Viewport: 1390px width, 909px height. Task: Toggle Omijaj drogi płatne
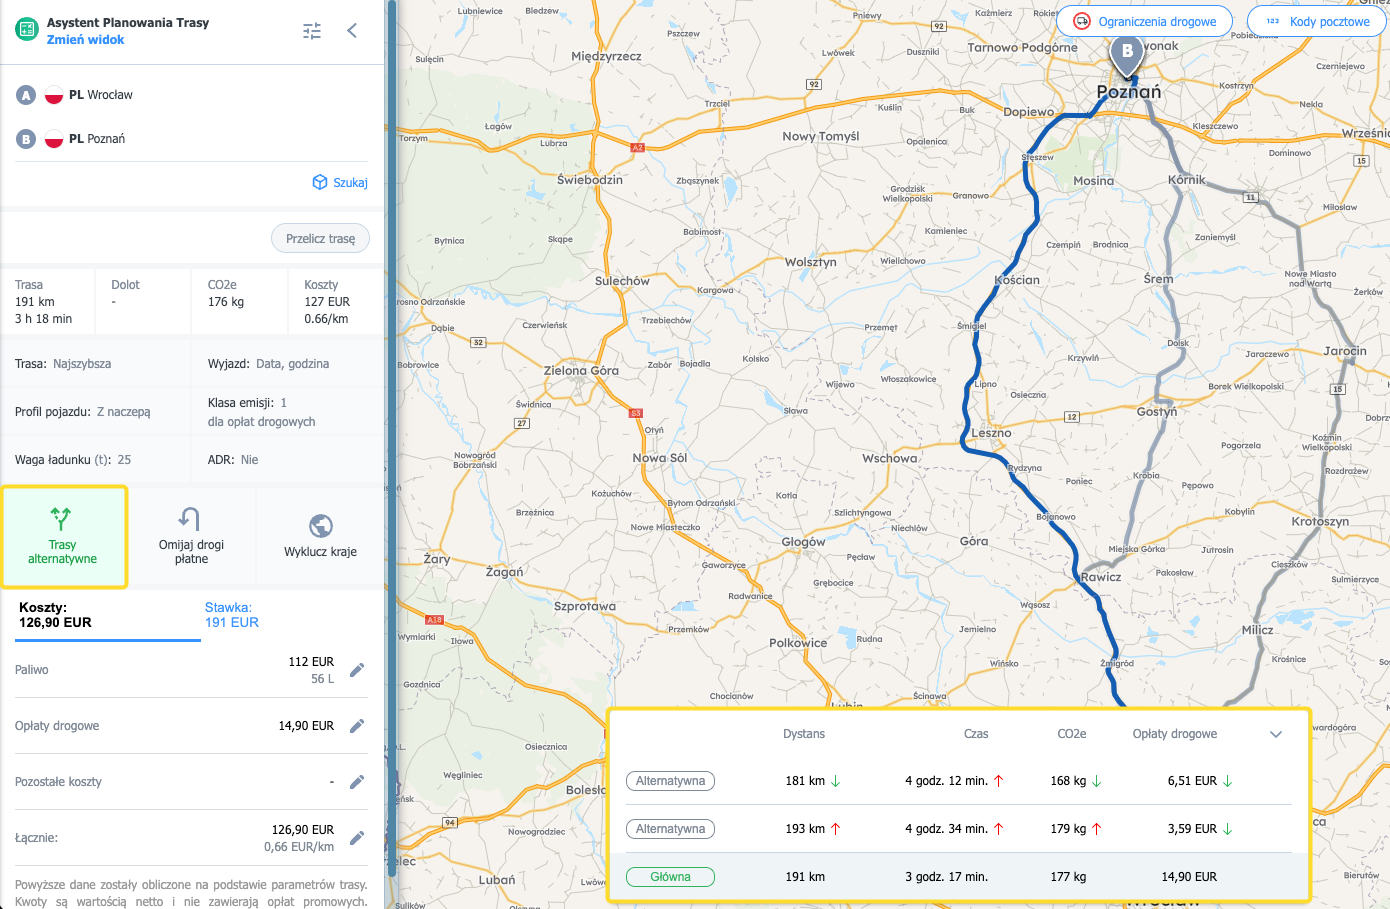pyautogui.click(x=191, y=537)
